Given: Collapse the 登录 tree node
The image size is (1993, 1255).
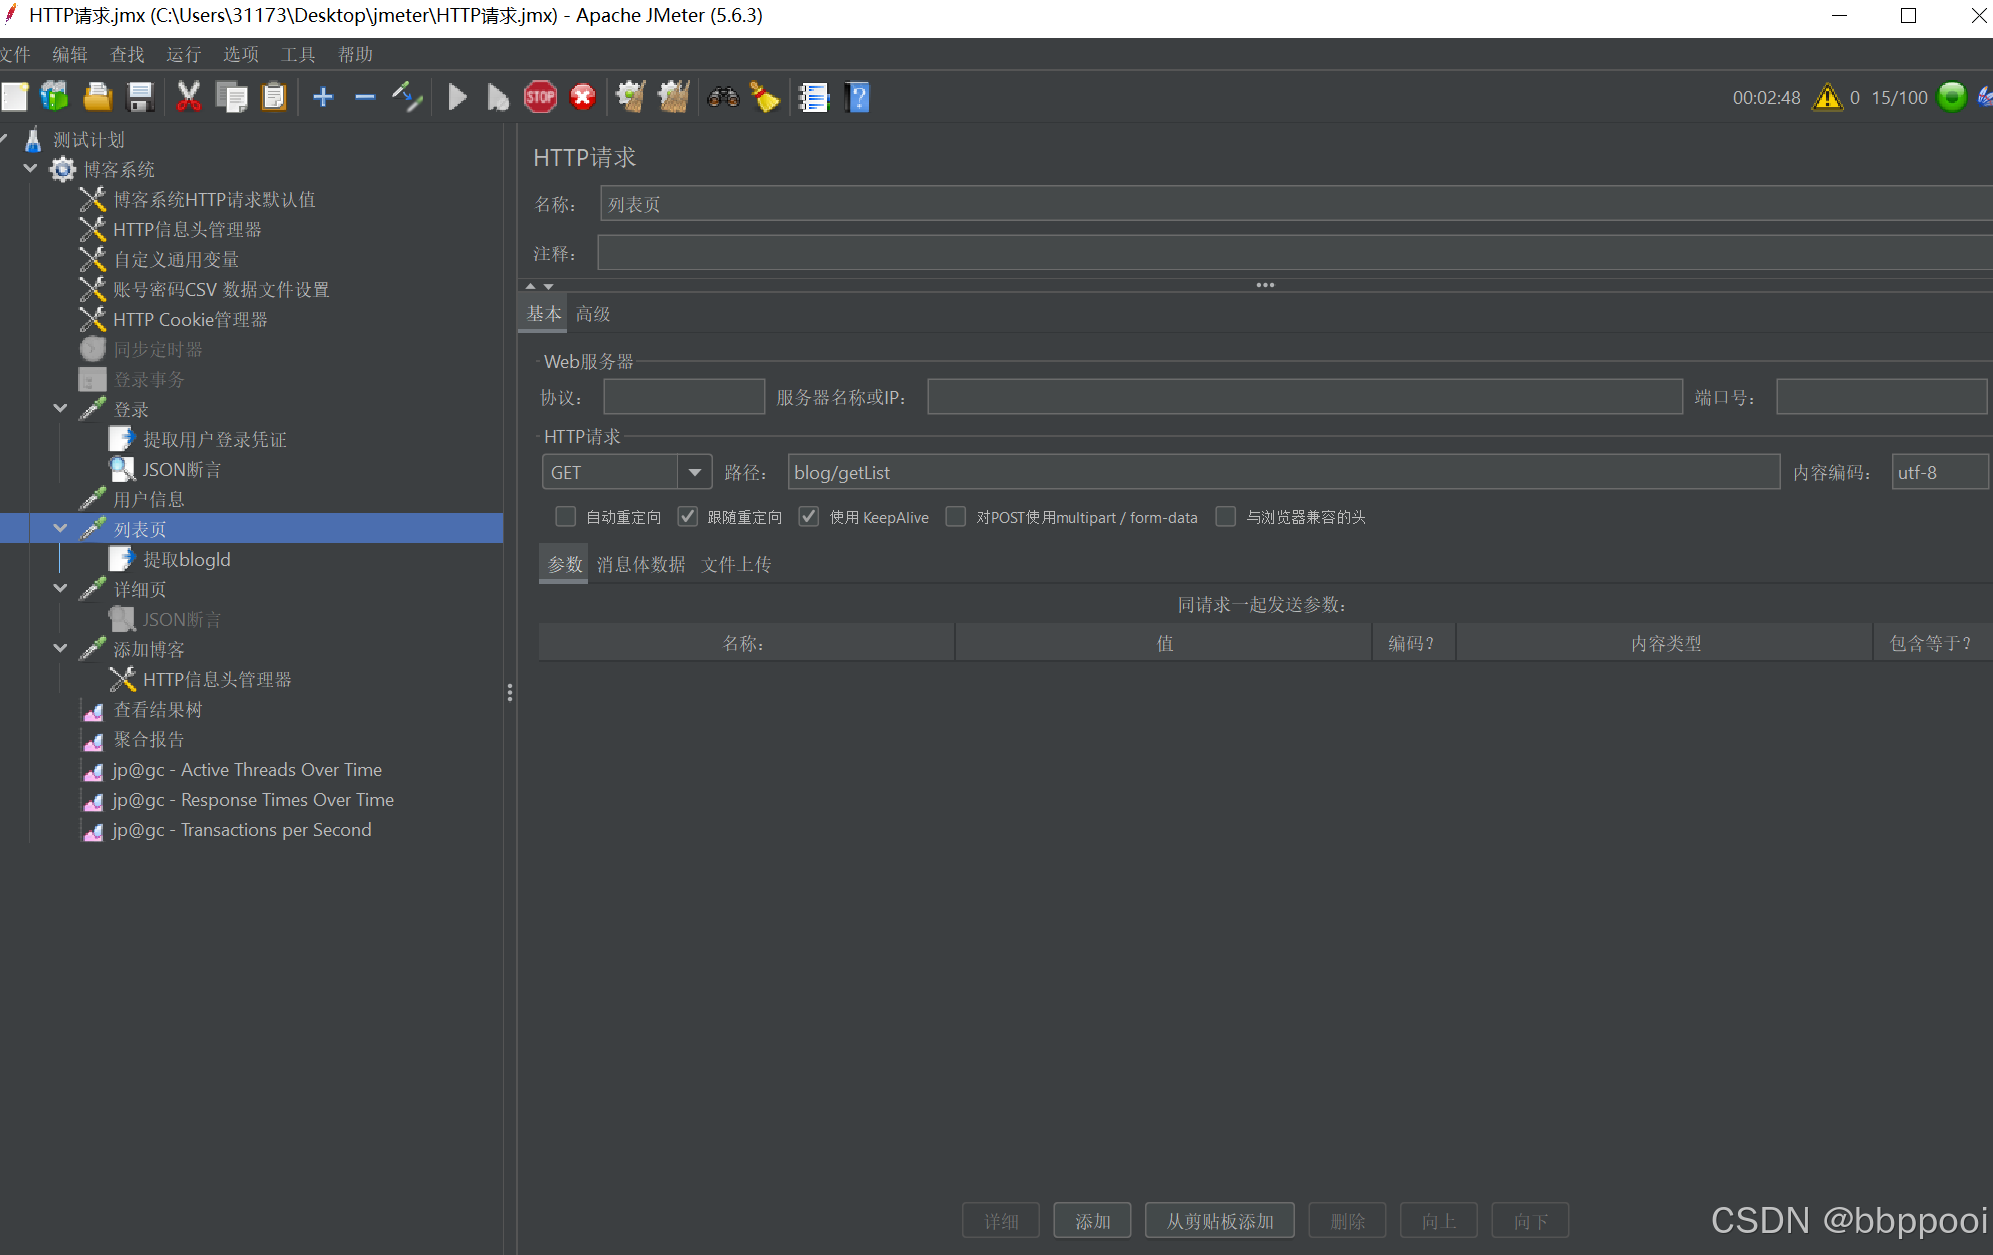Looking at the screenshot, I should [x=60, y=409].
